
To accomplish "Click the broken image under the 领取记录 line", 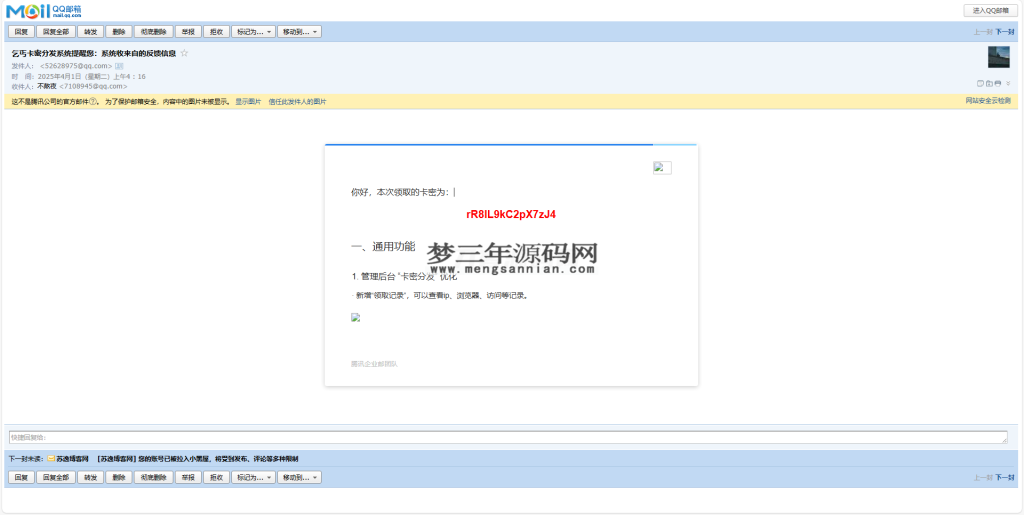I will tap(355, 318).
